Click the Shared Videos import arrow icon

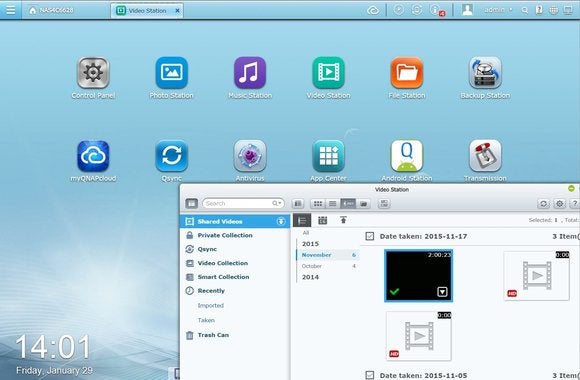(281, 221)
